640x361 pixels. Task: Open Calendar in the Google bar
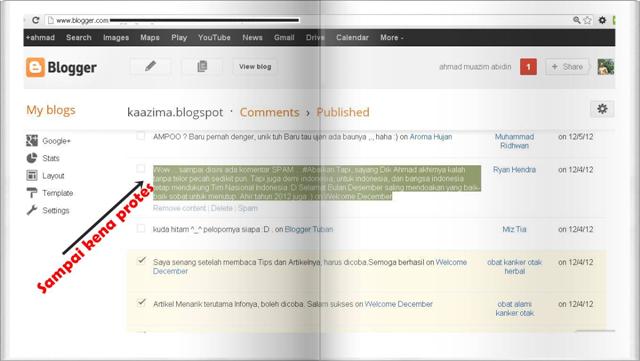click(x=352, y=38)
